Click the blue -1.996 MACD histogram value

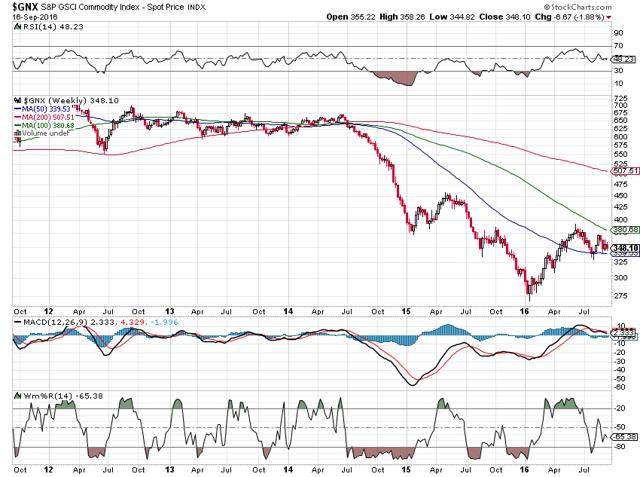[164, 322]
